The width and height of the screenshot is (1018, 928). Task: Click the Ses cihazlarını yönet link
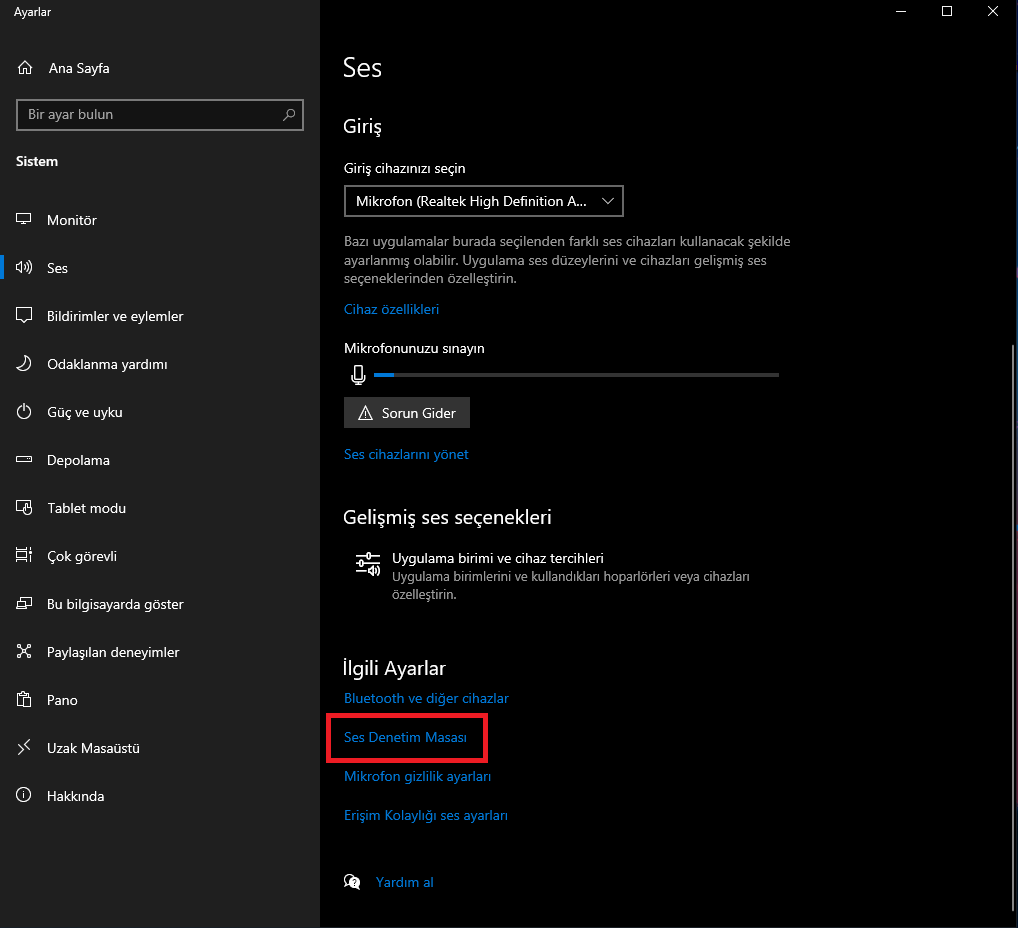coord(406,455)
